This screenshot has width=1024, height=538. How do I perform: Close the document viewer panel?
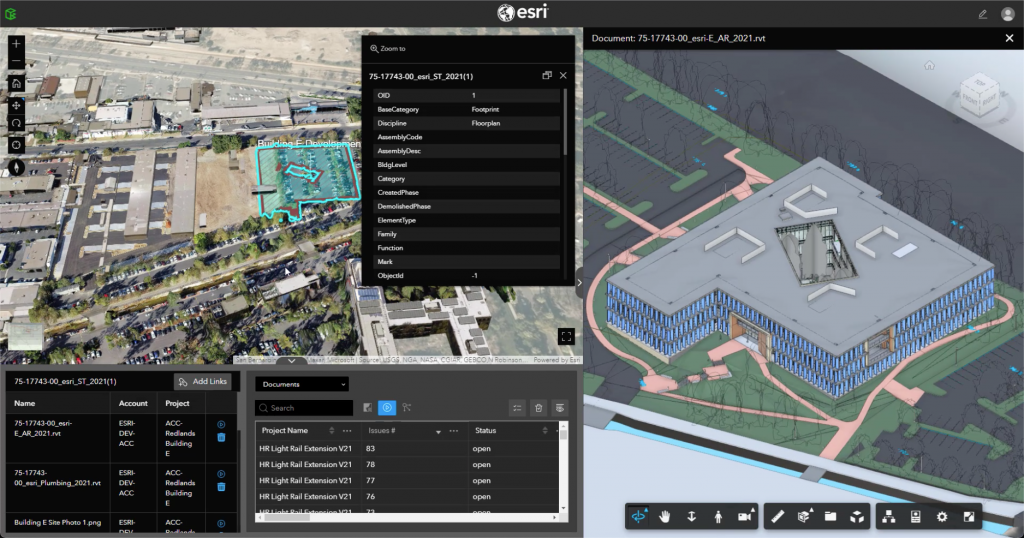[x=1009, y=38]
